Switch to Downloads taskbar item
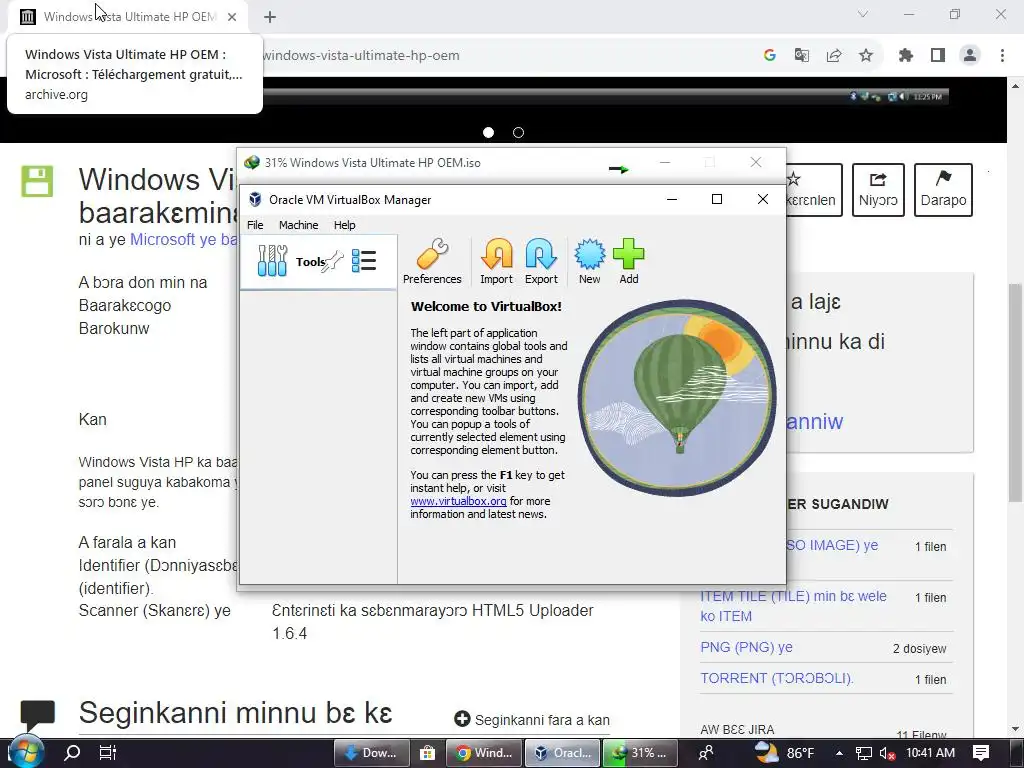 coord(372,753)
